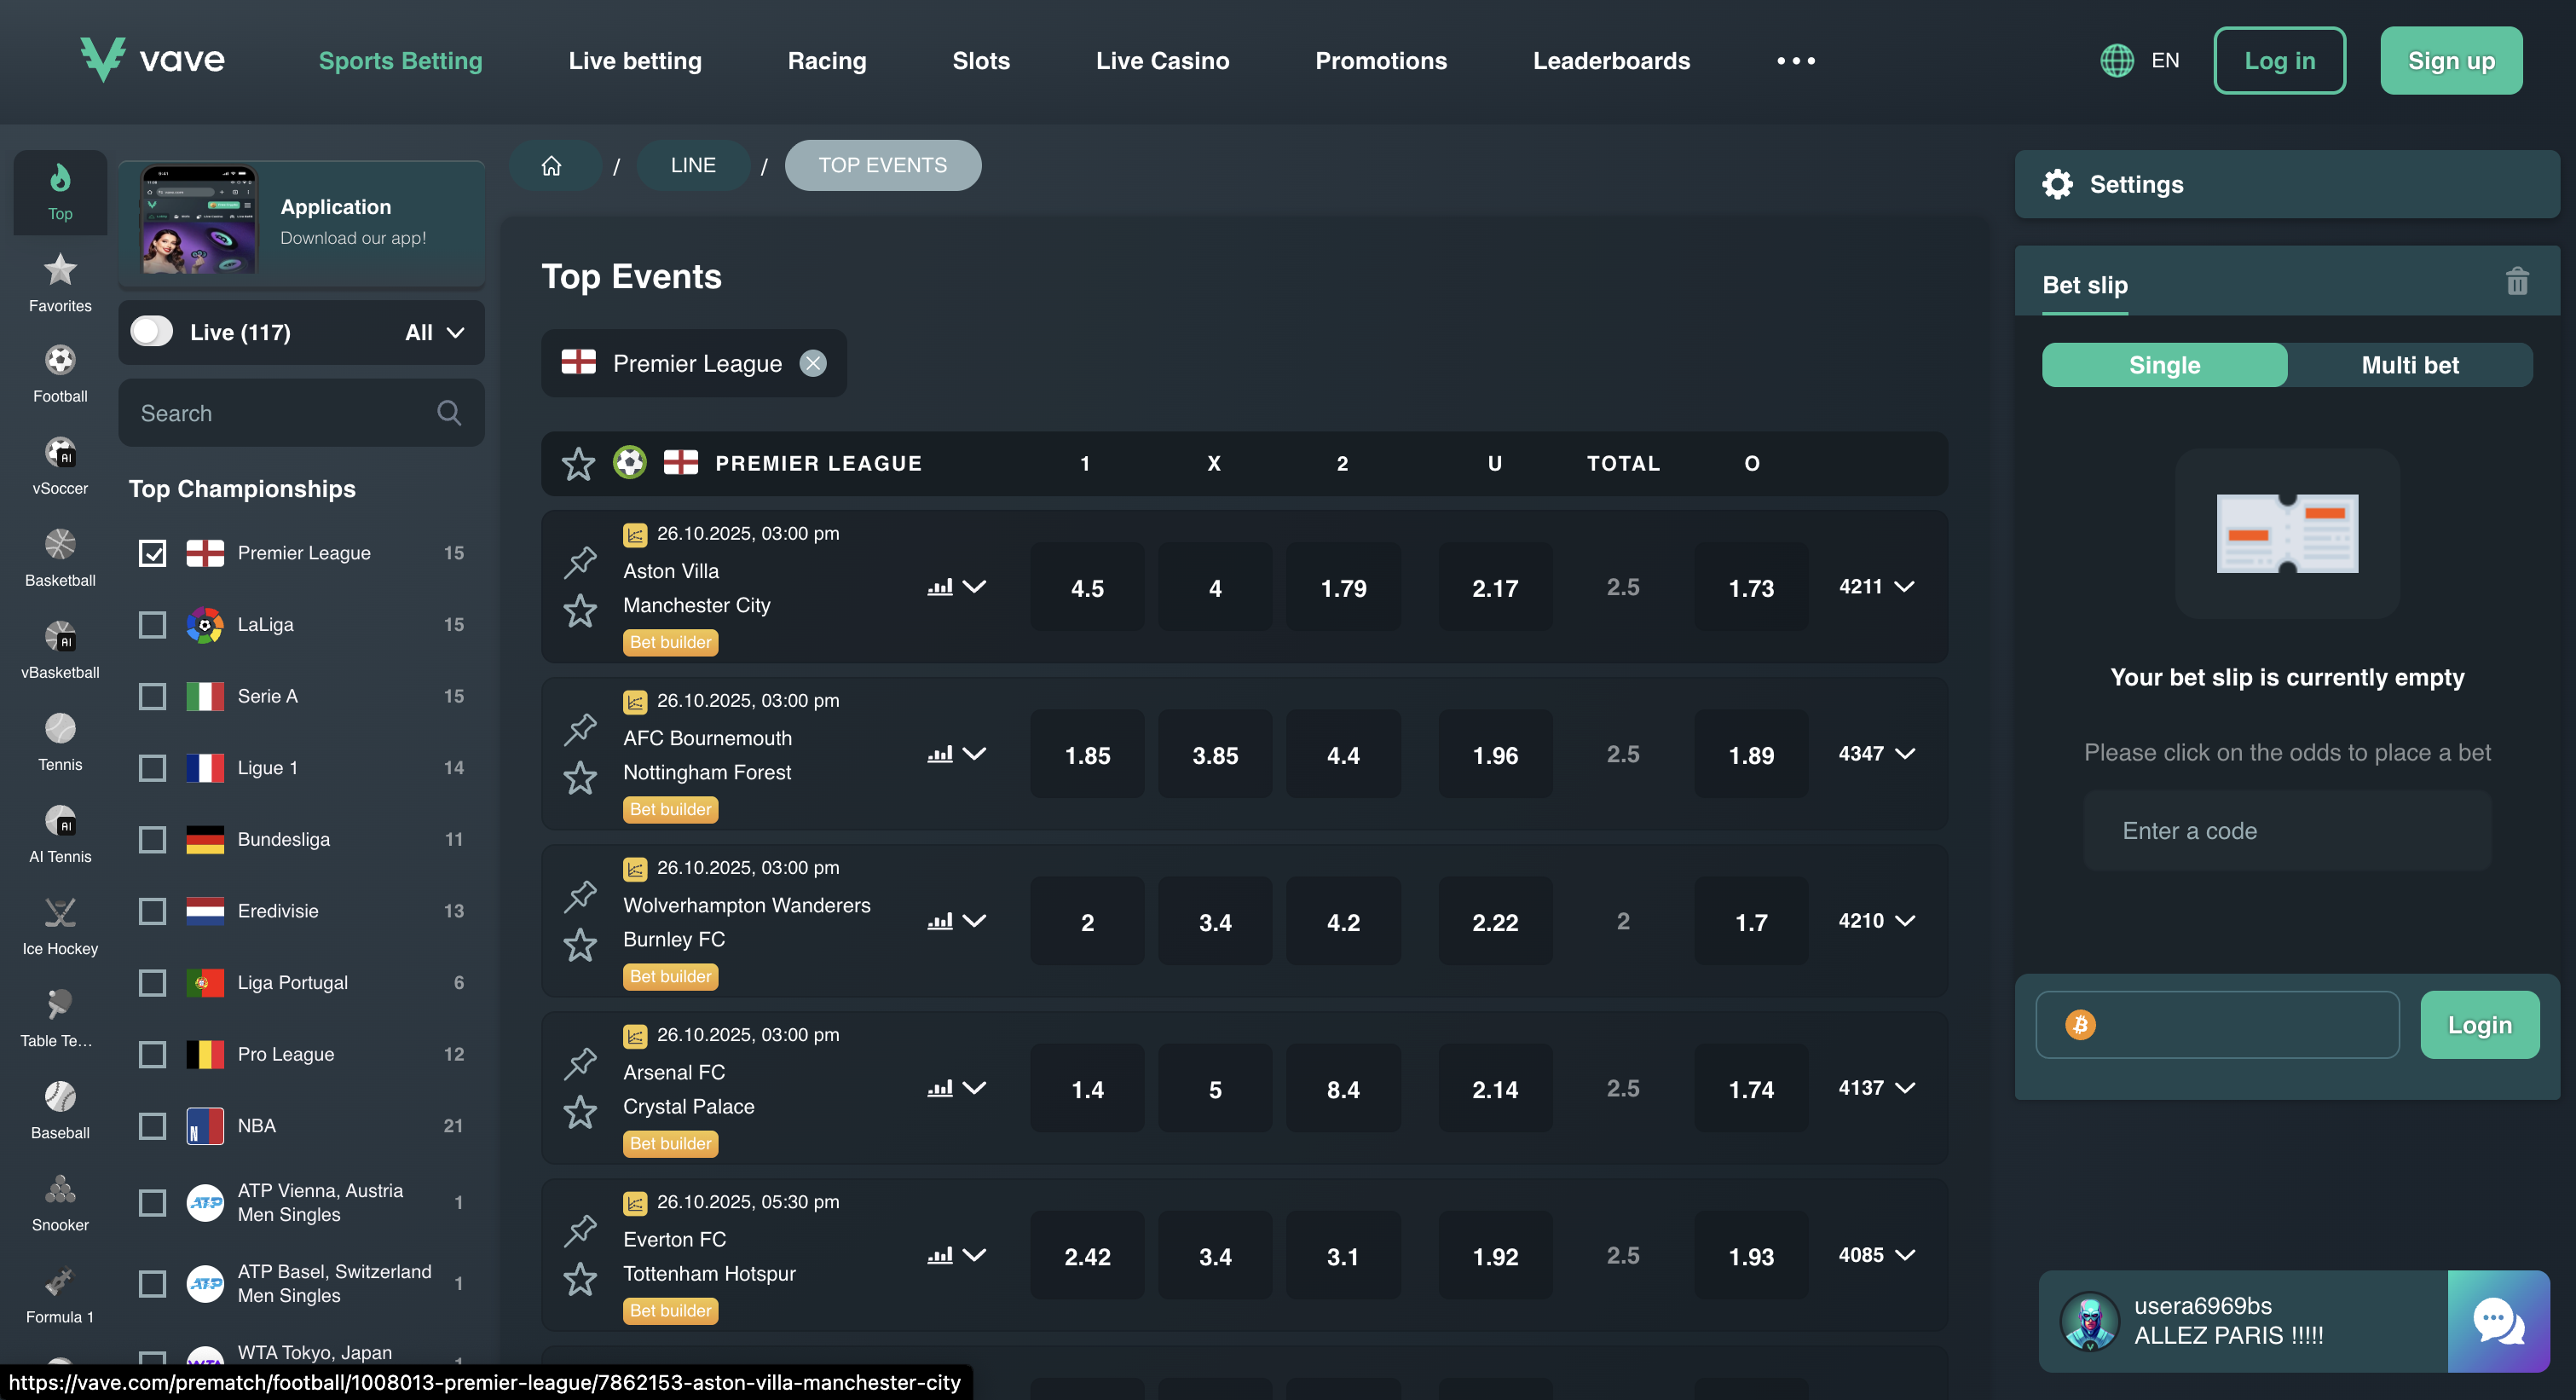Click the home breadcrumb icon
The width and height of the screenshot is (2576, 1400).
pos(552,165)
